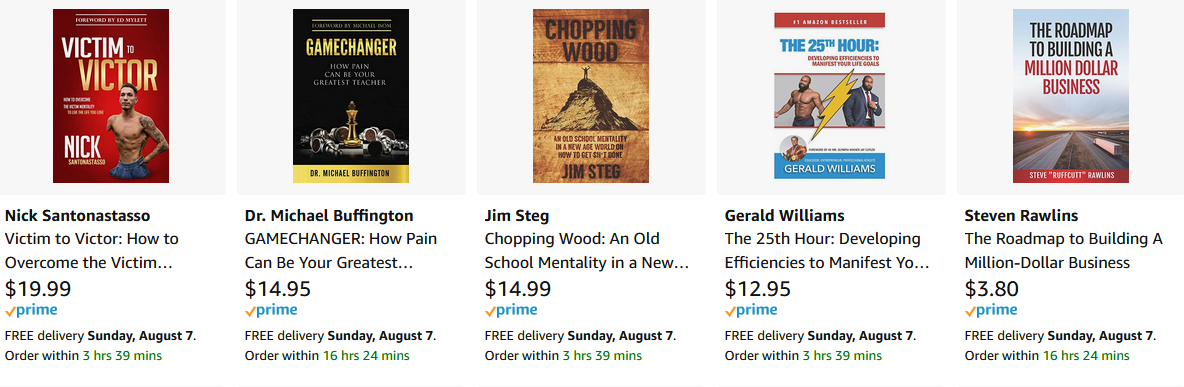This screenshot has width=1184, height=387.
Task: Click Prime badge under the $3.80 price
Action: click(x=991, y=310)
